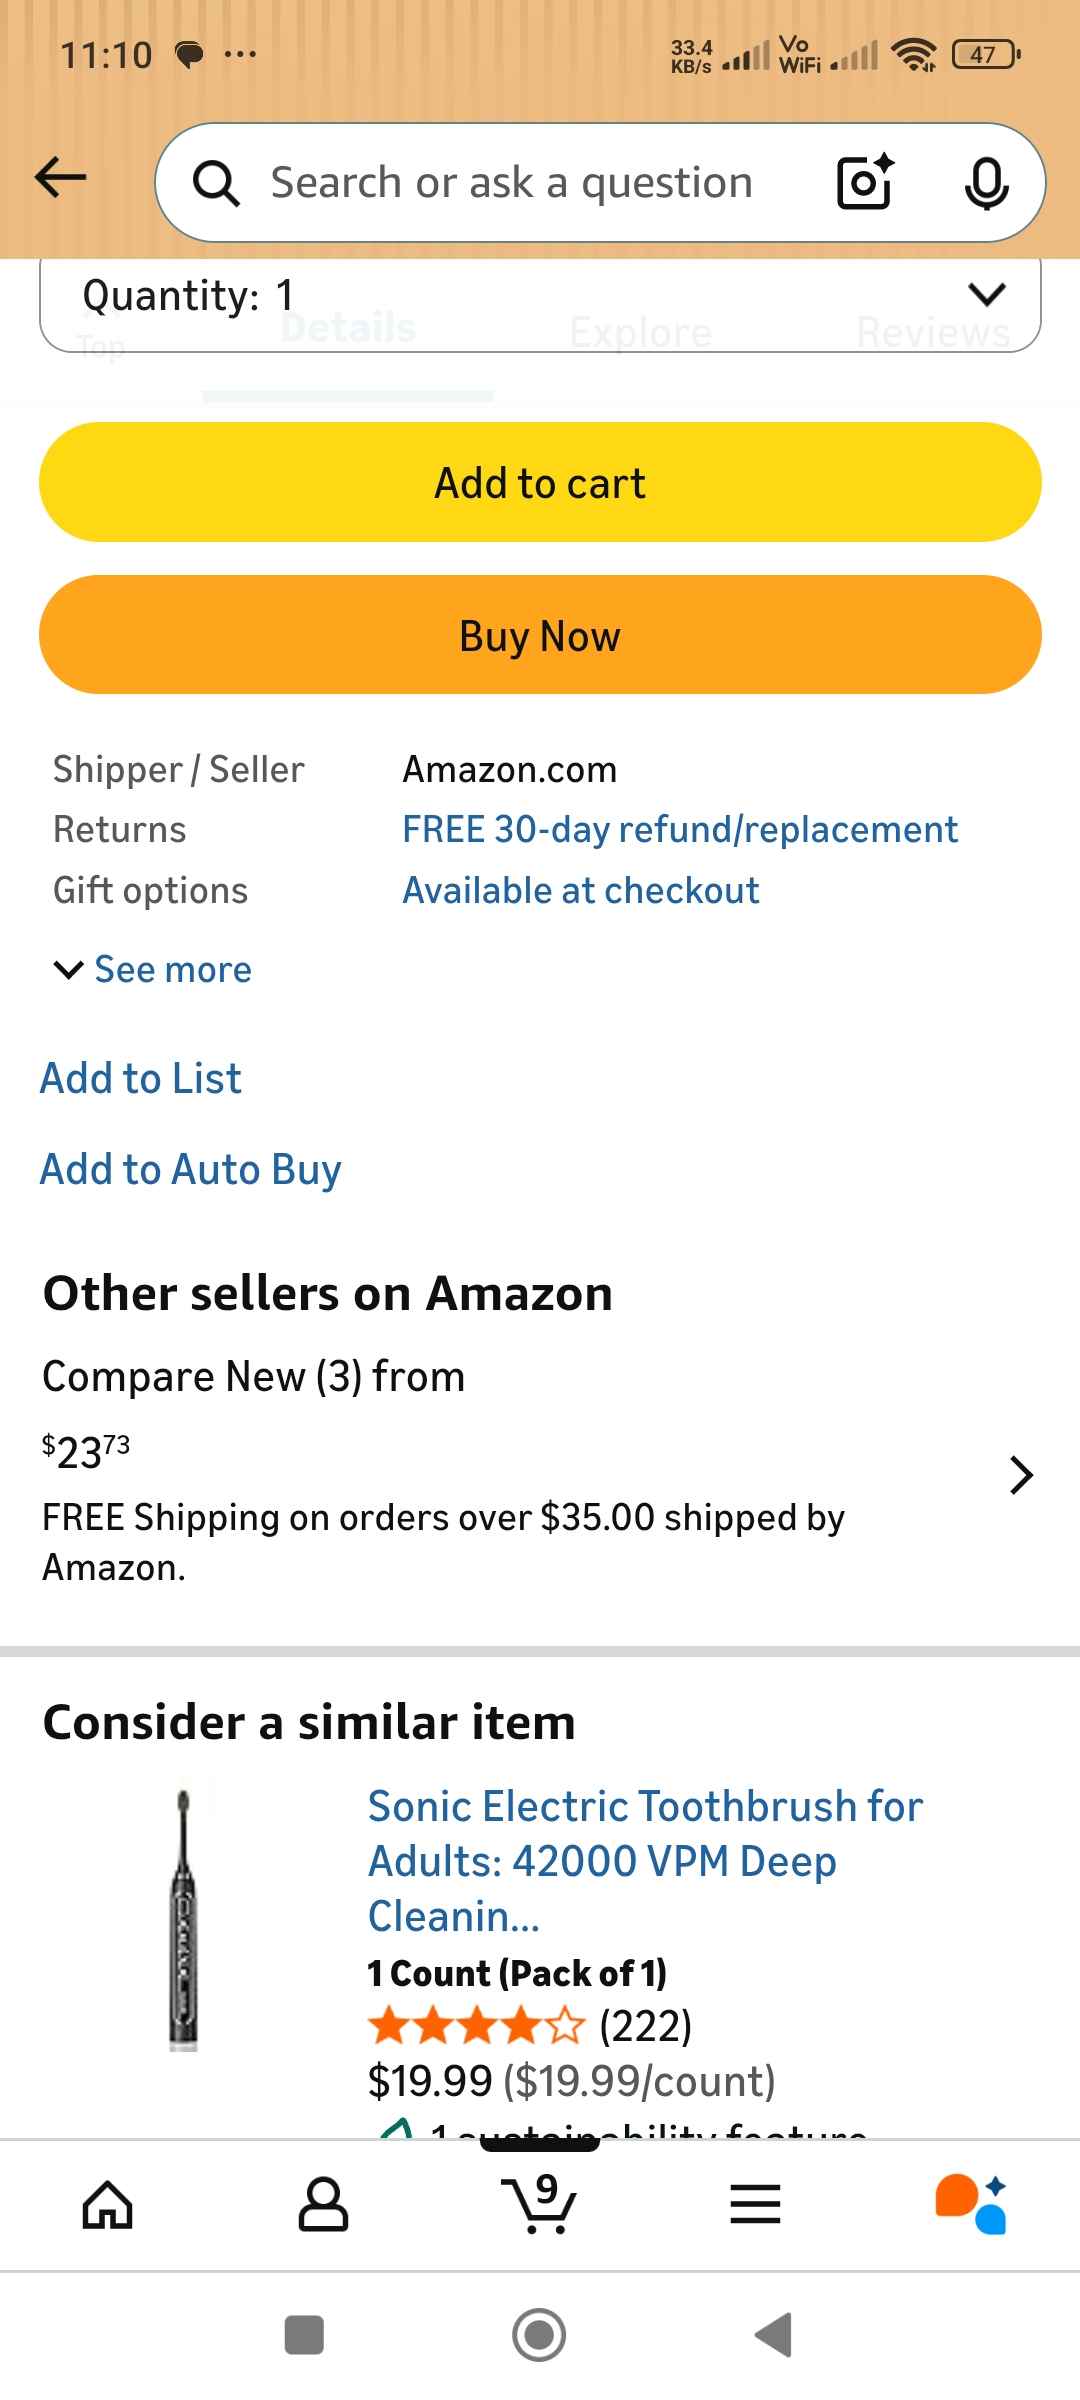The width and height of the screenshot is (1080, 2400).
Task: Tap the back arrow icon
Action: tap(61, 179)
